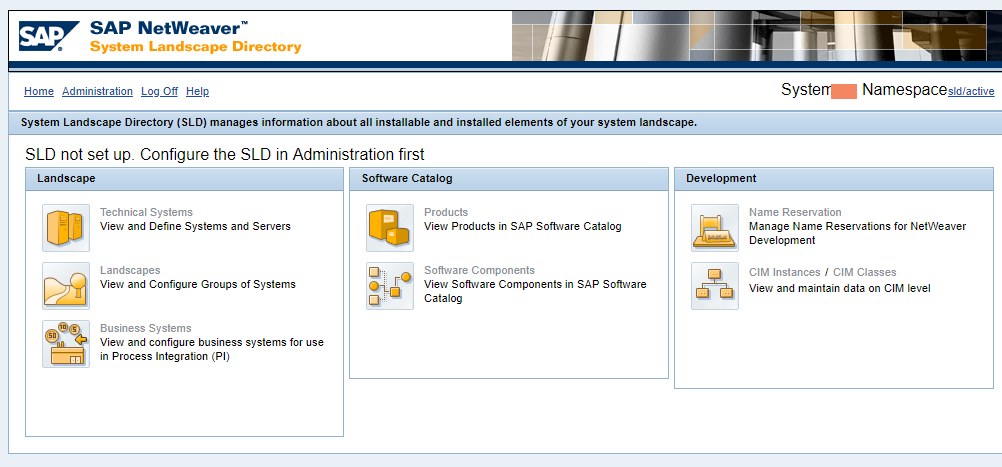The height and width of the screenshot is (467, 1002).
Task: Open the CIM hierarchy tree icon
Action: [715, 286]
